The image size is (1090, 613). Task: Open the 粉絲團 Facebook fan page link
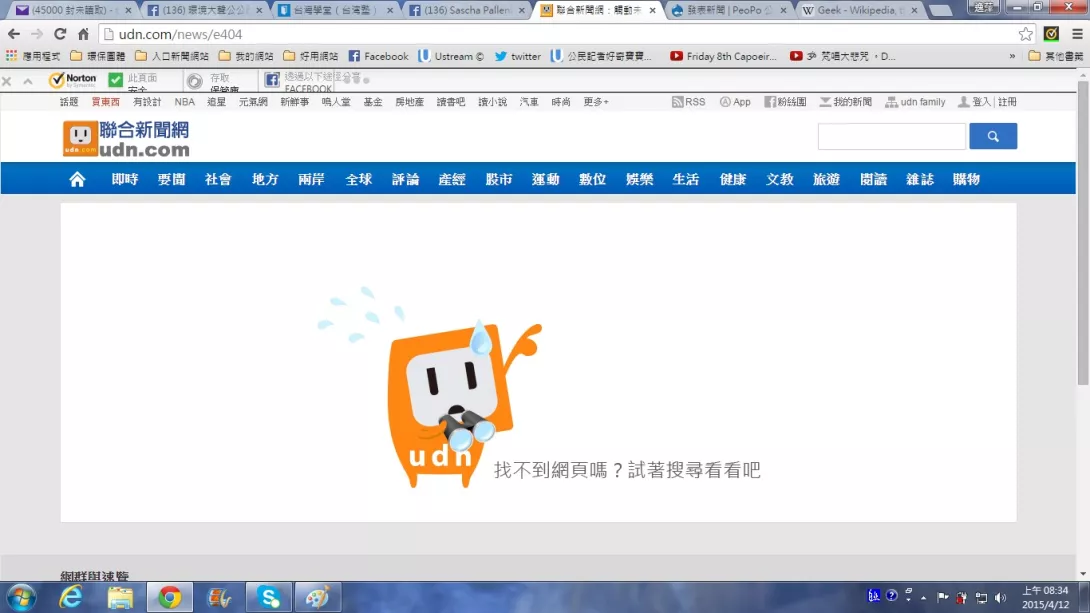point(786,101)
